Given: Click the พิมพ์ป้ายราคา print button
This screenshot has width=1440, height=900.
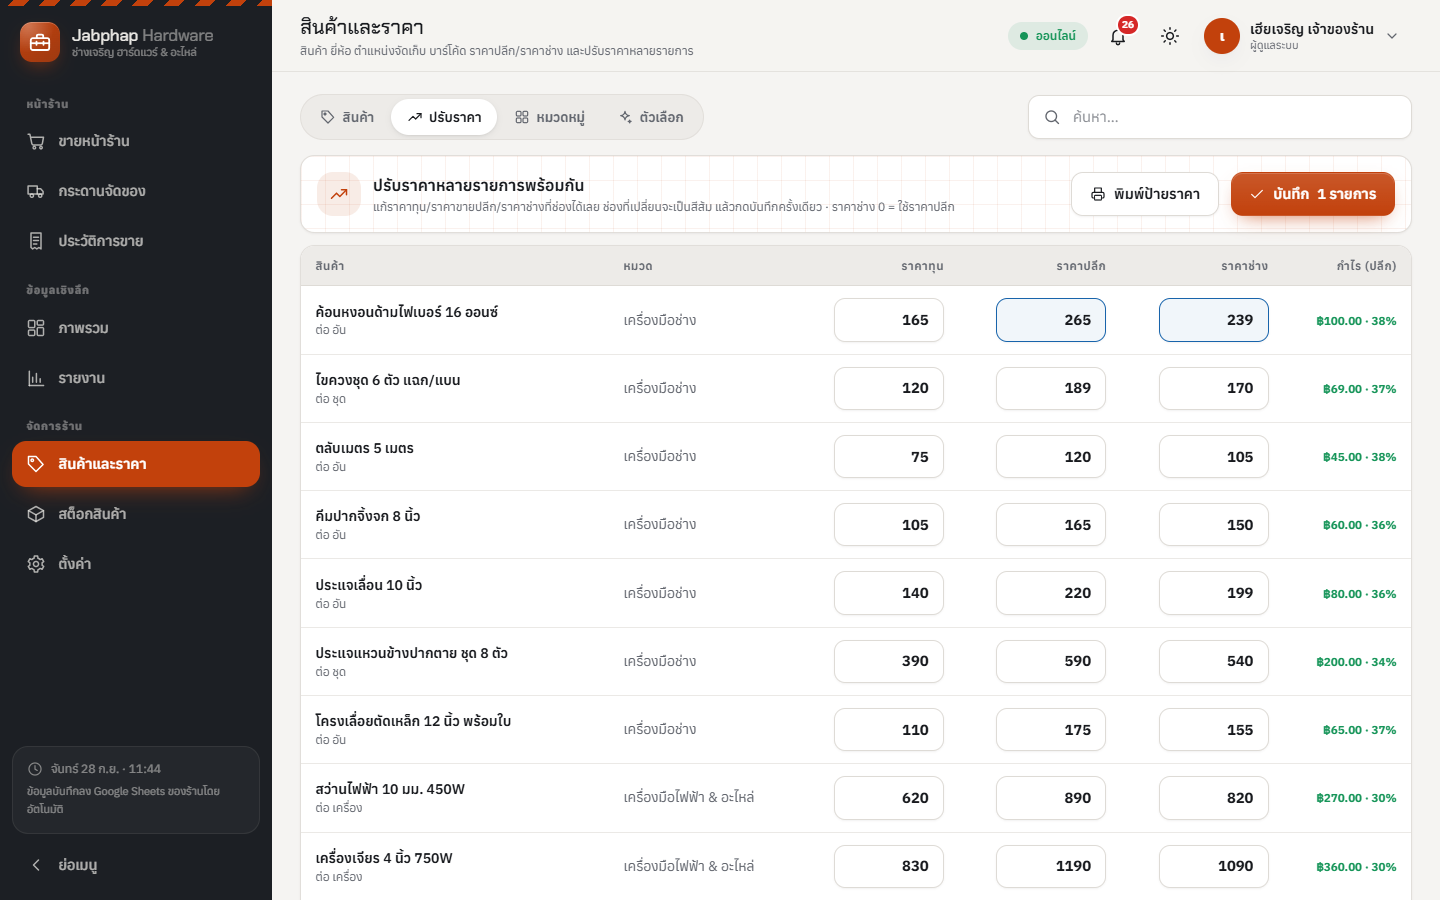Looking at the screenshot, I should pos(1145,194).
